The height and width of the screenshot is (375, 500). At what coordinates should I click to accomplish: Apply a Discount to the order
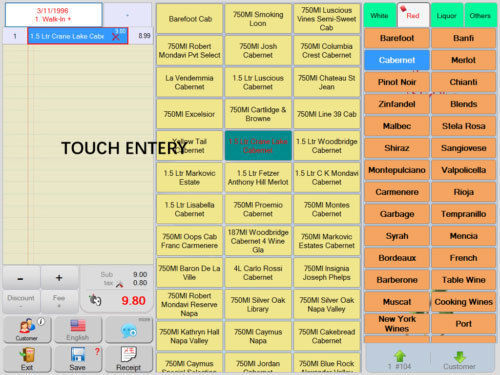[x=21, y=301]
